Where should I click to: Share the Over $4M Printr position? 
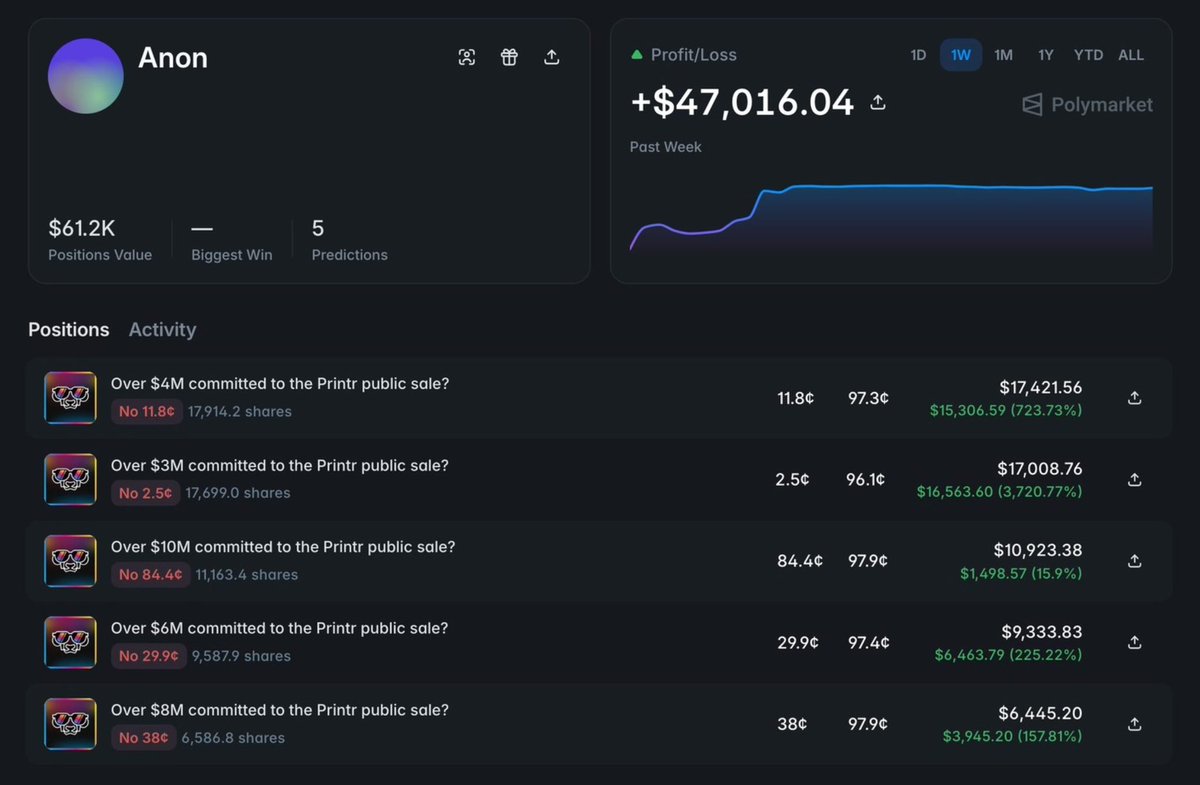coord(1134,398)
